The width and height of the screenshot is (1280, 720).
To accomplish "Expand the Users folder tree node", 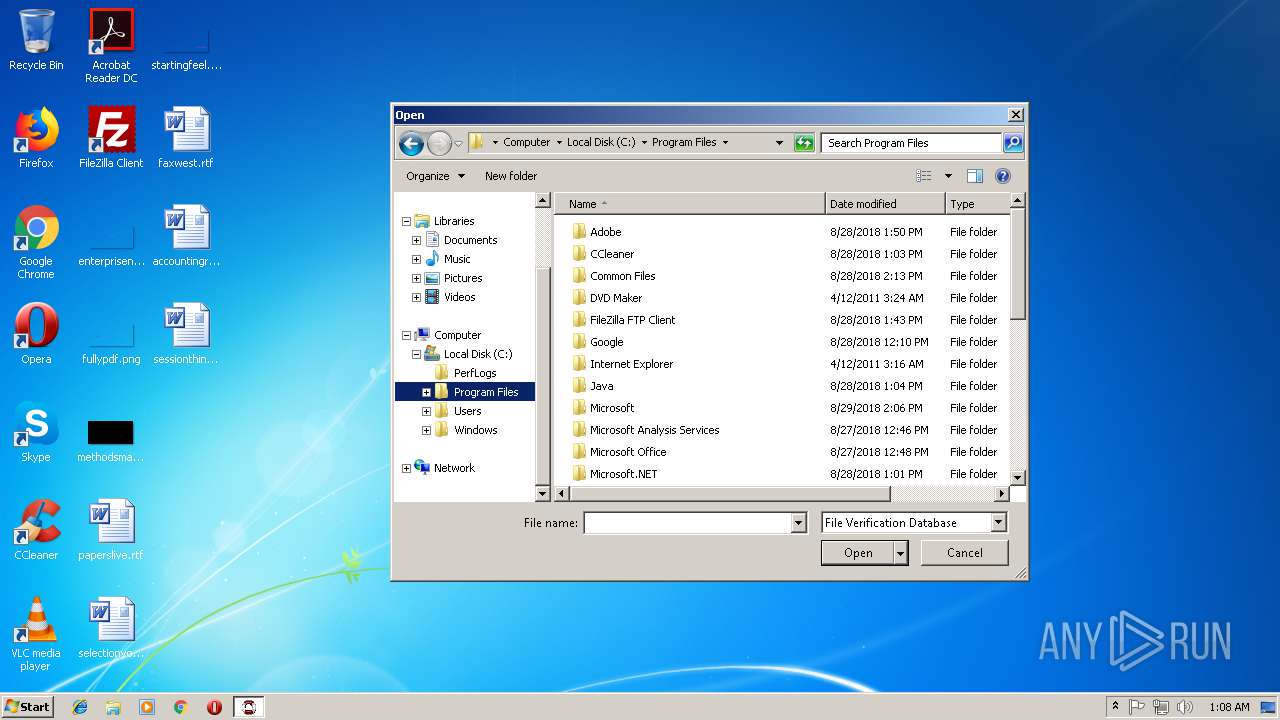I will point(426,411).
